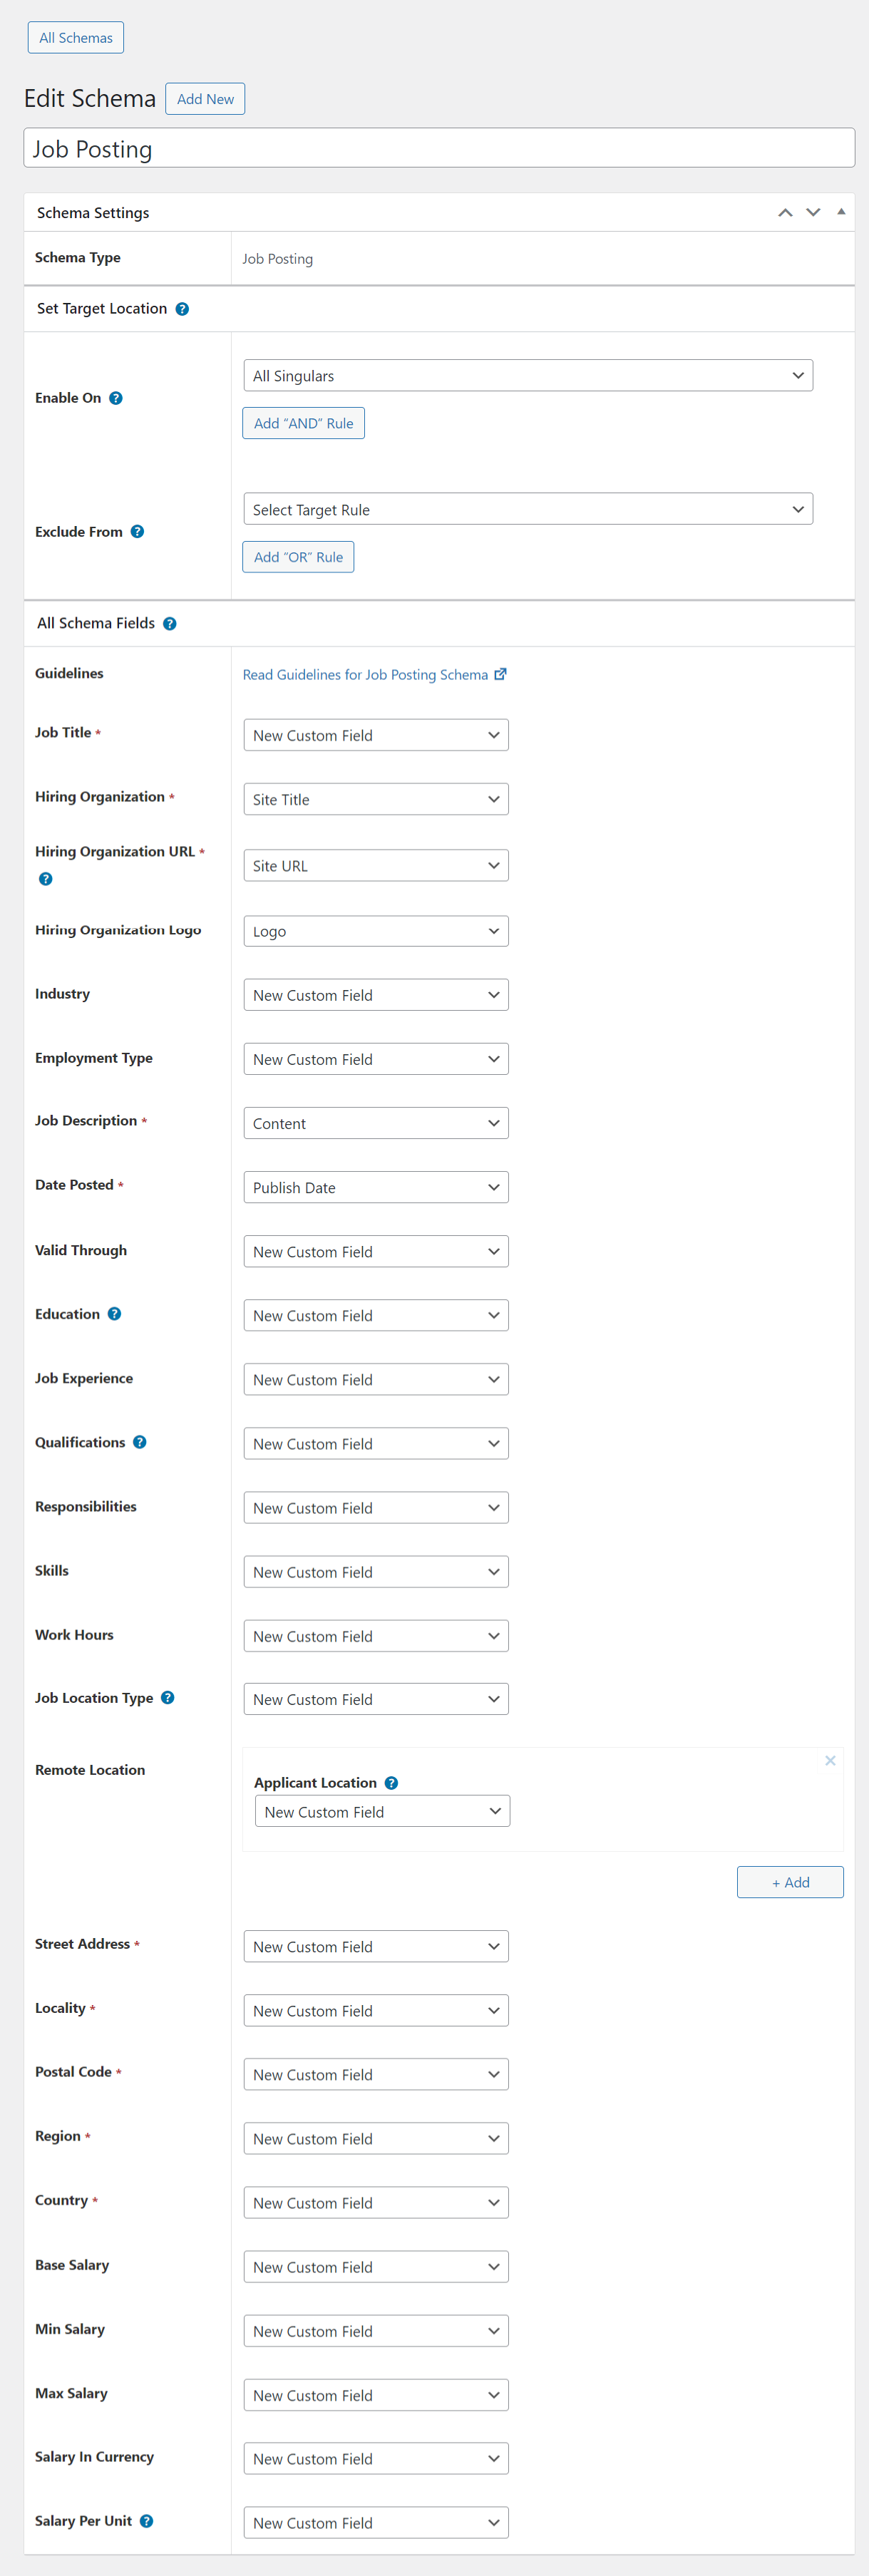869x2576 pixels.
Task: Click the external link icon on the guidelines link
Action: (x=500, y=674)
